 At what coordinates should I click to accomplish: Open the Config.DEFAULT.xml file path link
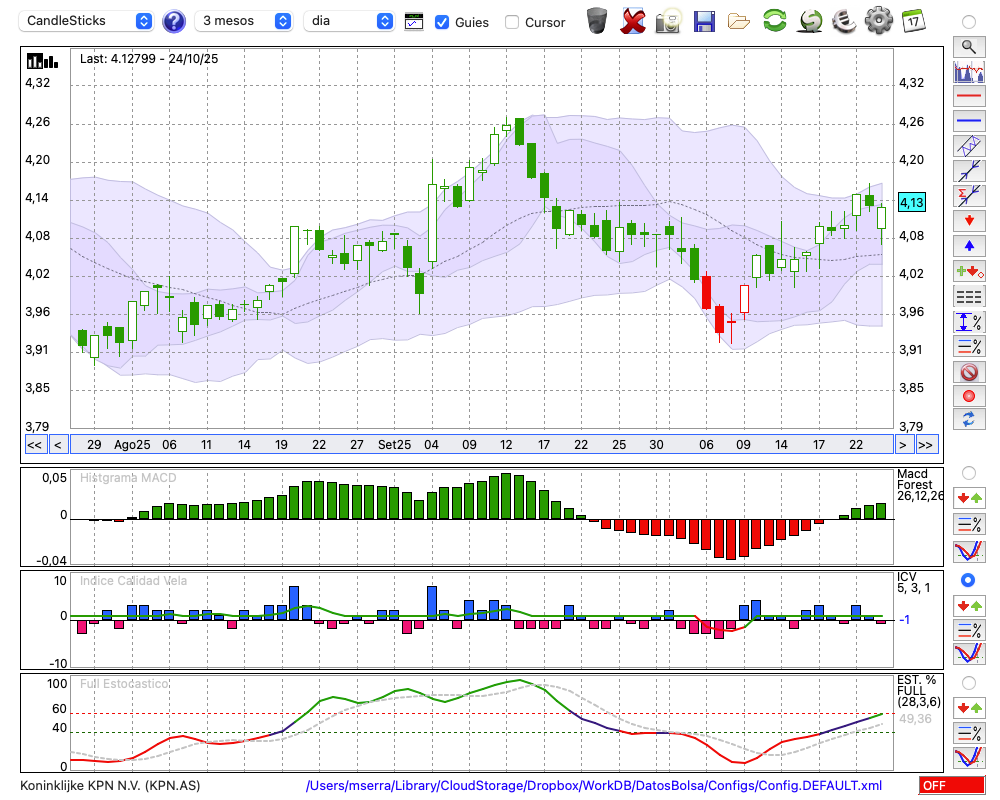(x=594, y=785)
